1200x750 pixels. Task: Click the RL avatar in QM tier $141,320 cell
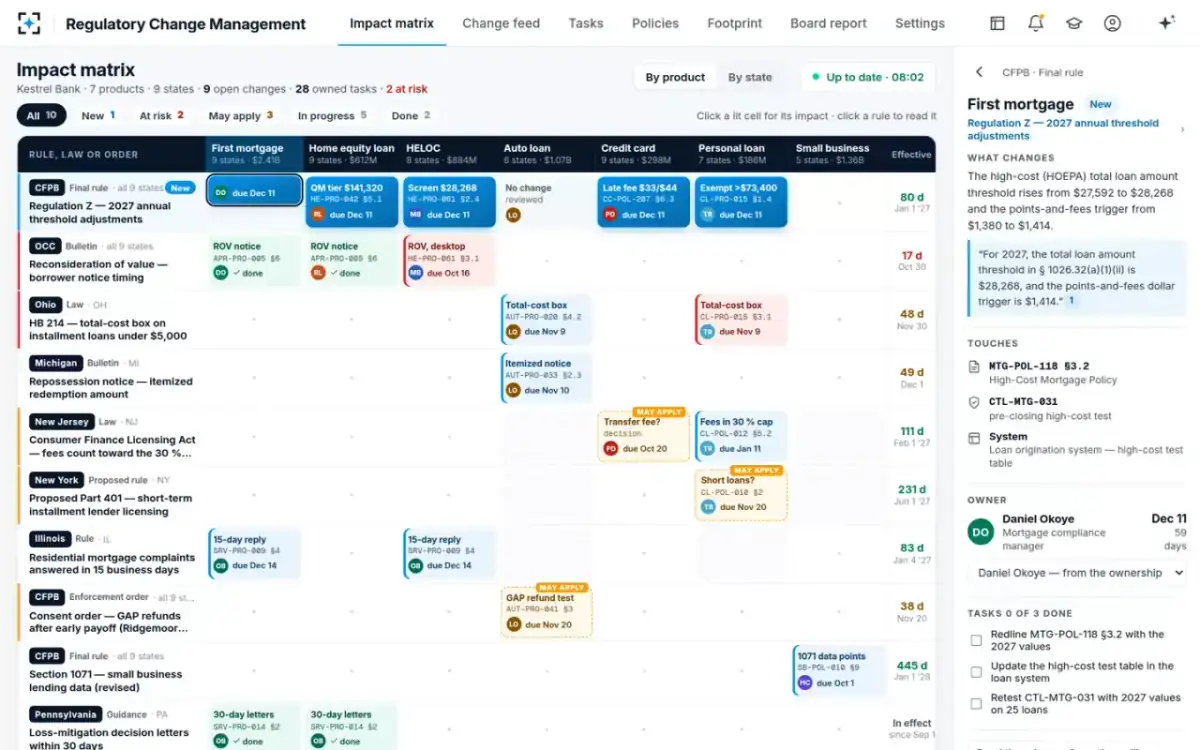coord(318,215)
